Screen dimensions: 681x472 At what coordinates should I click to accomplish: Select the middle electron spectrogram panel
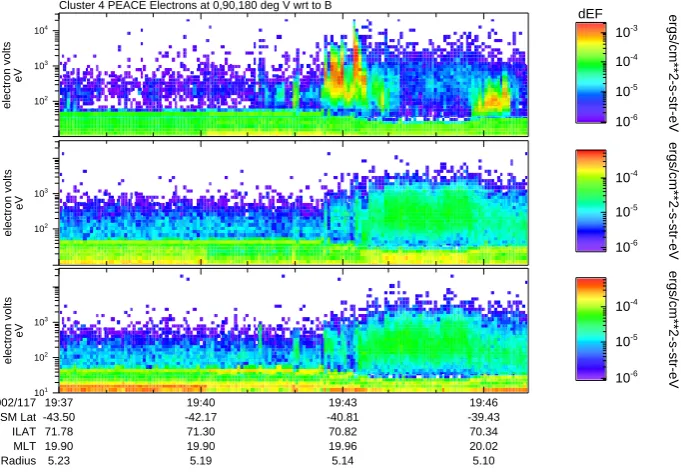(x=294, y=202)
